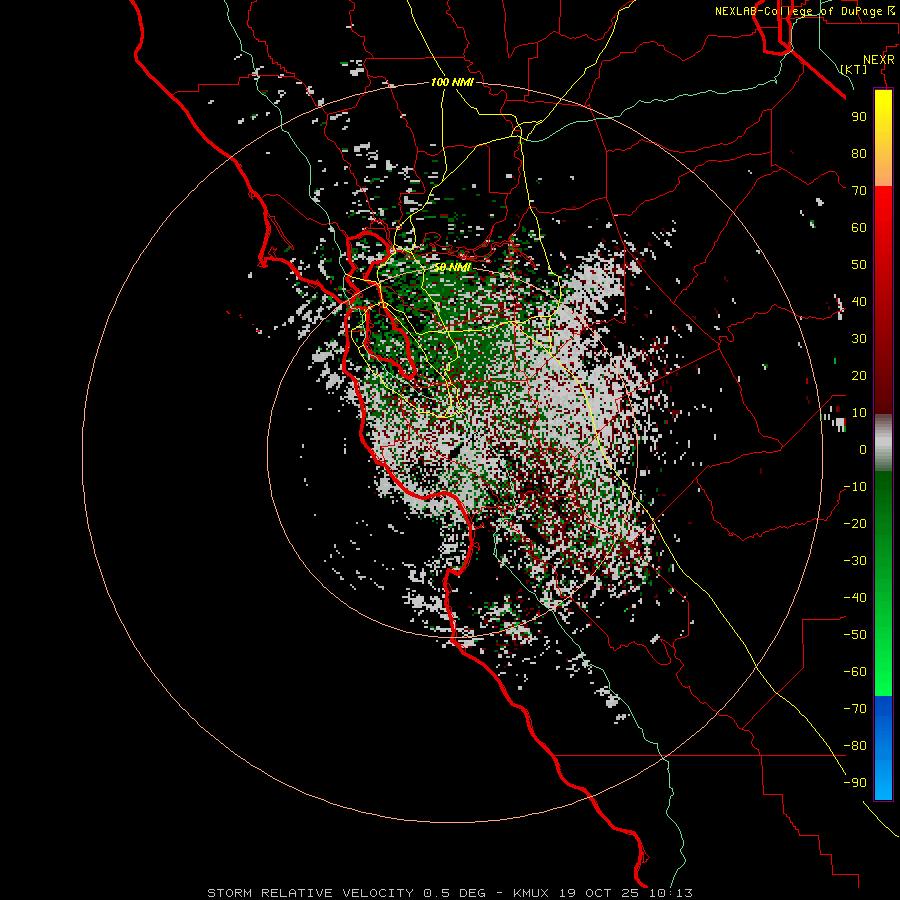Click the "19 OCT 25 10:13" timestamp
Screen dimensions: 900x900
(x=626, y=893)
